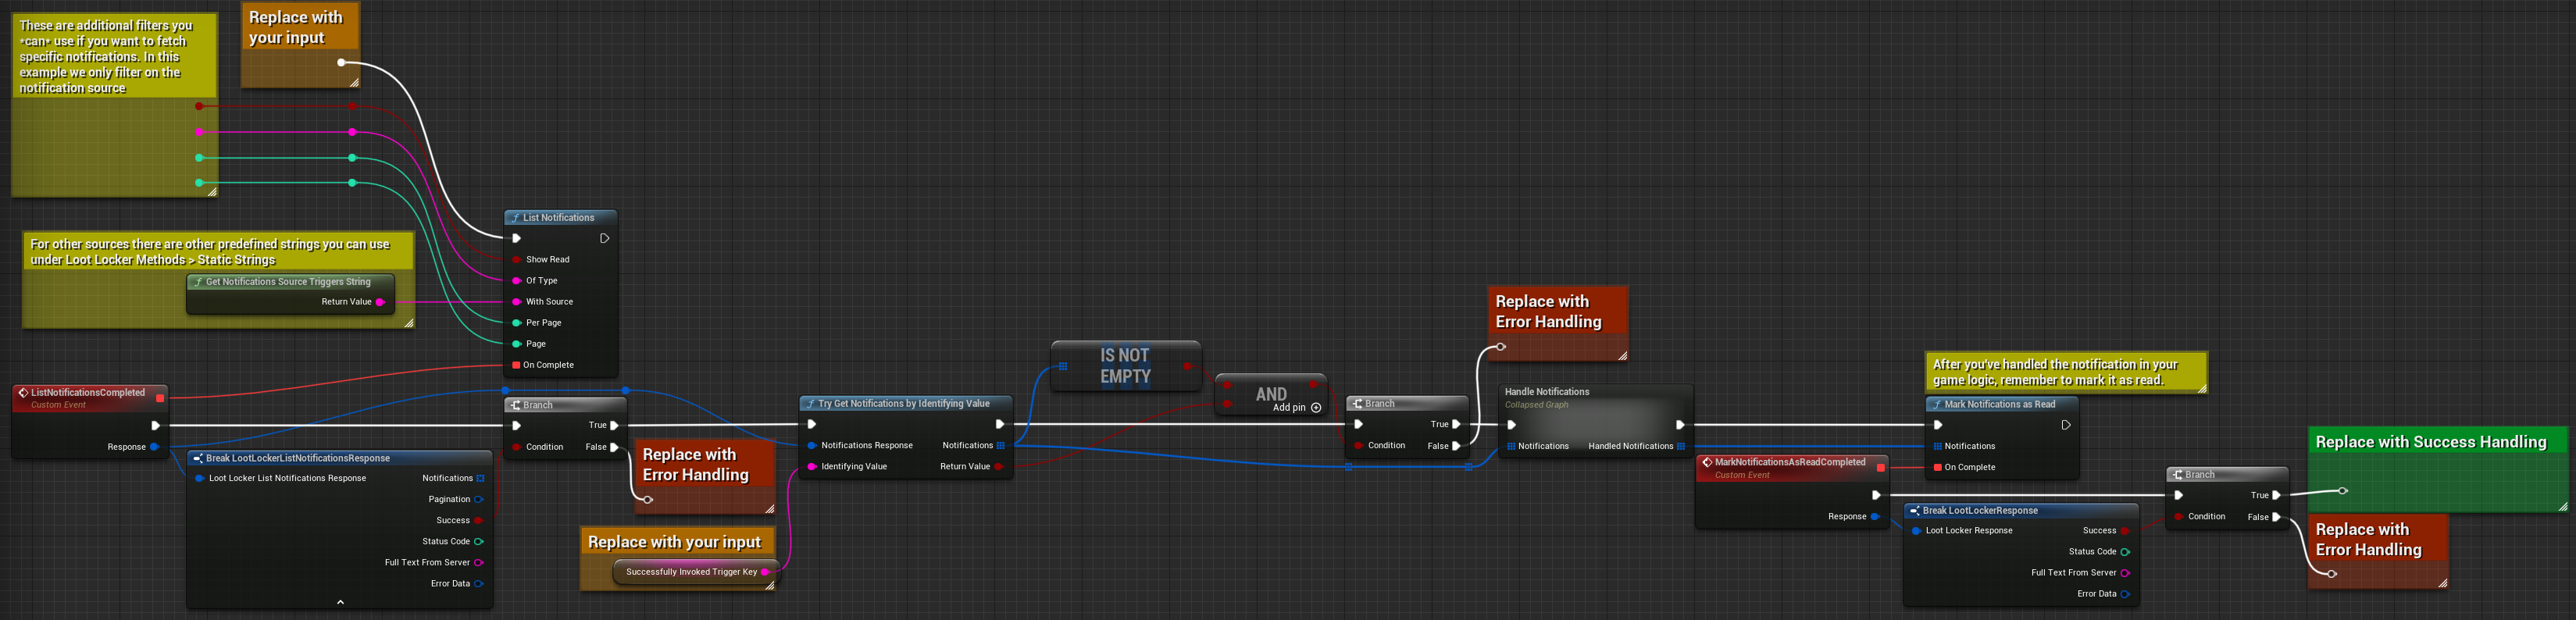
Task: Click function icon on Try Get Notifications node
Action: coord(809,404)
